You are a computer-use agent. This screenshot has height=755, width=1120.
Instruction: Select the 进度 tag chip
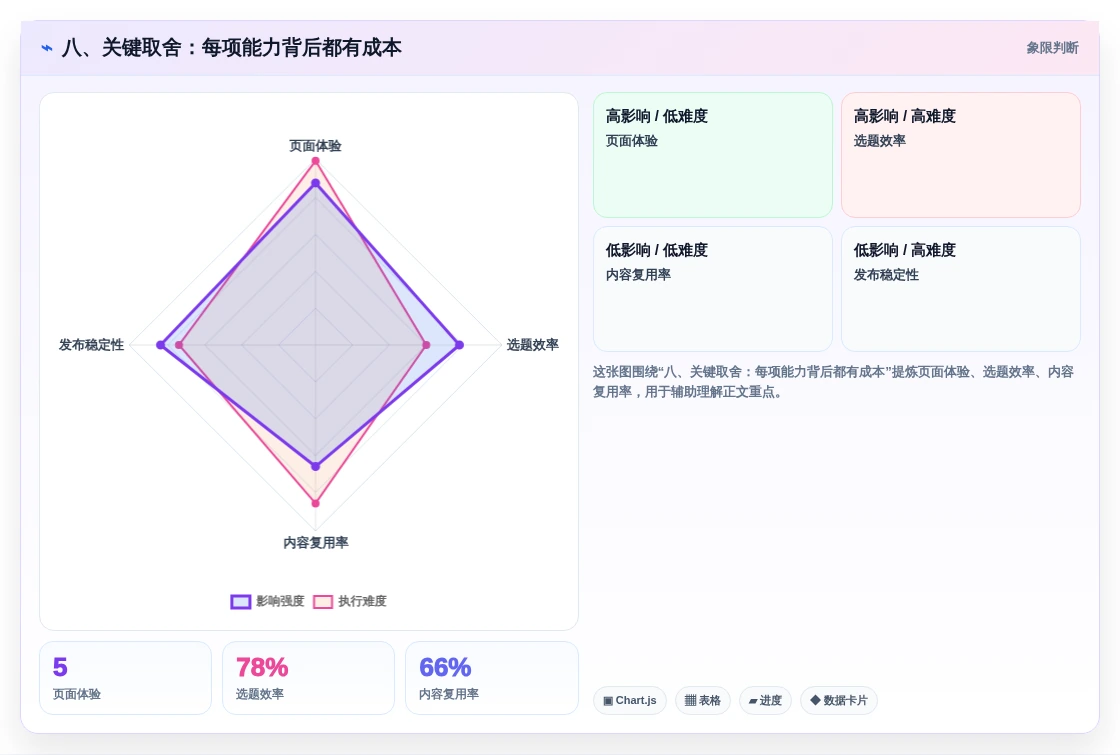[x=765, y=700]
